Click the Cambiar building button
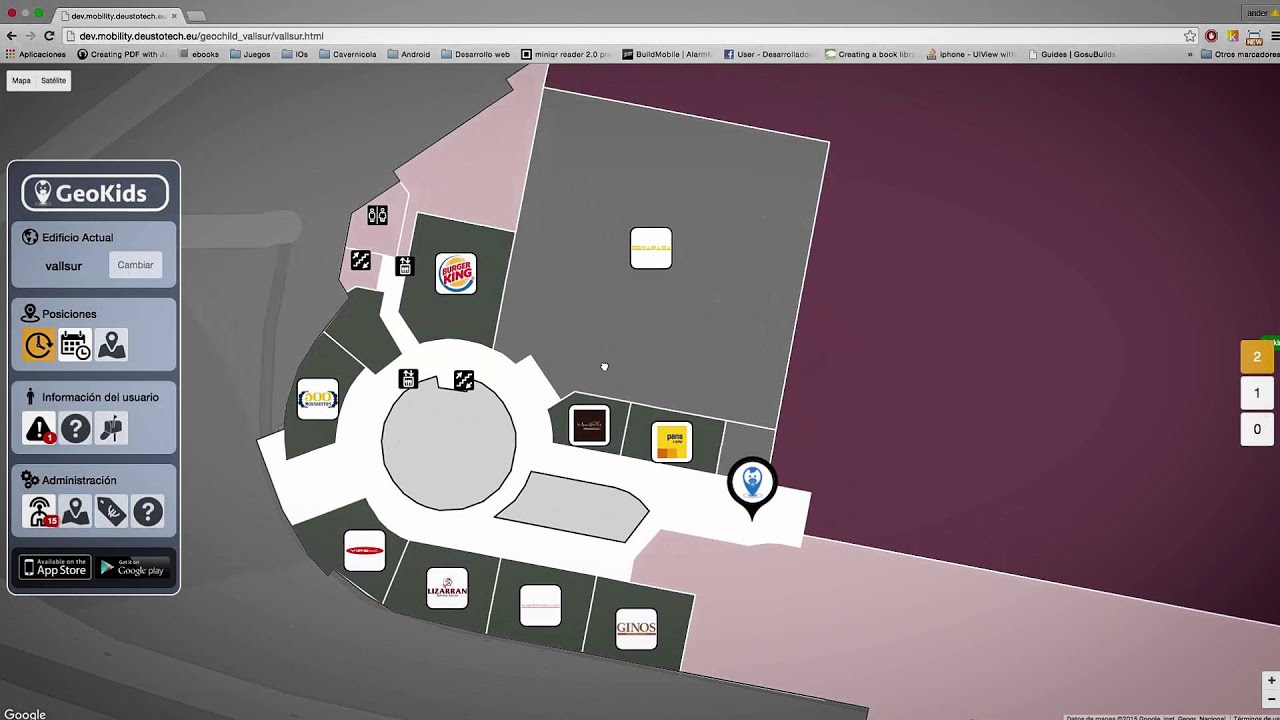This screenshot has width=1280, height=720. click(135, 265)
